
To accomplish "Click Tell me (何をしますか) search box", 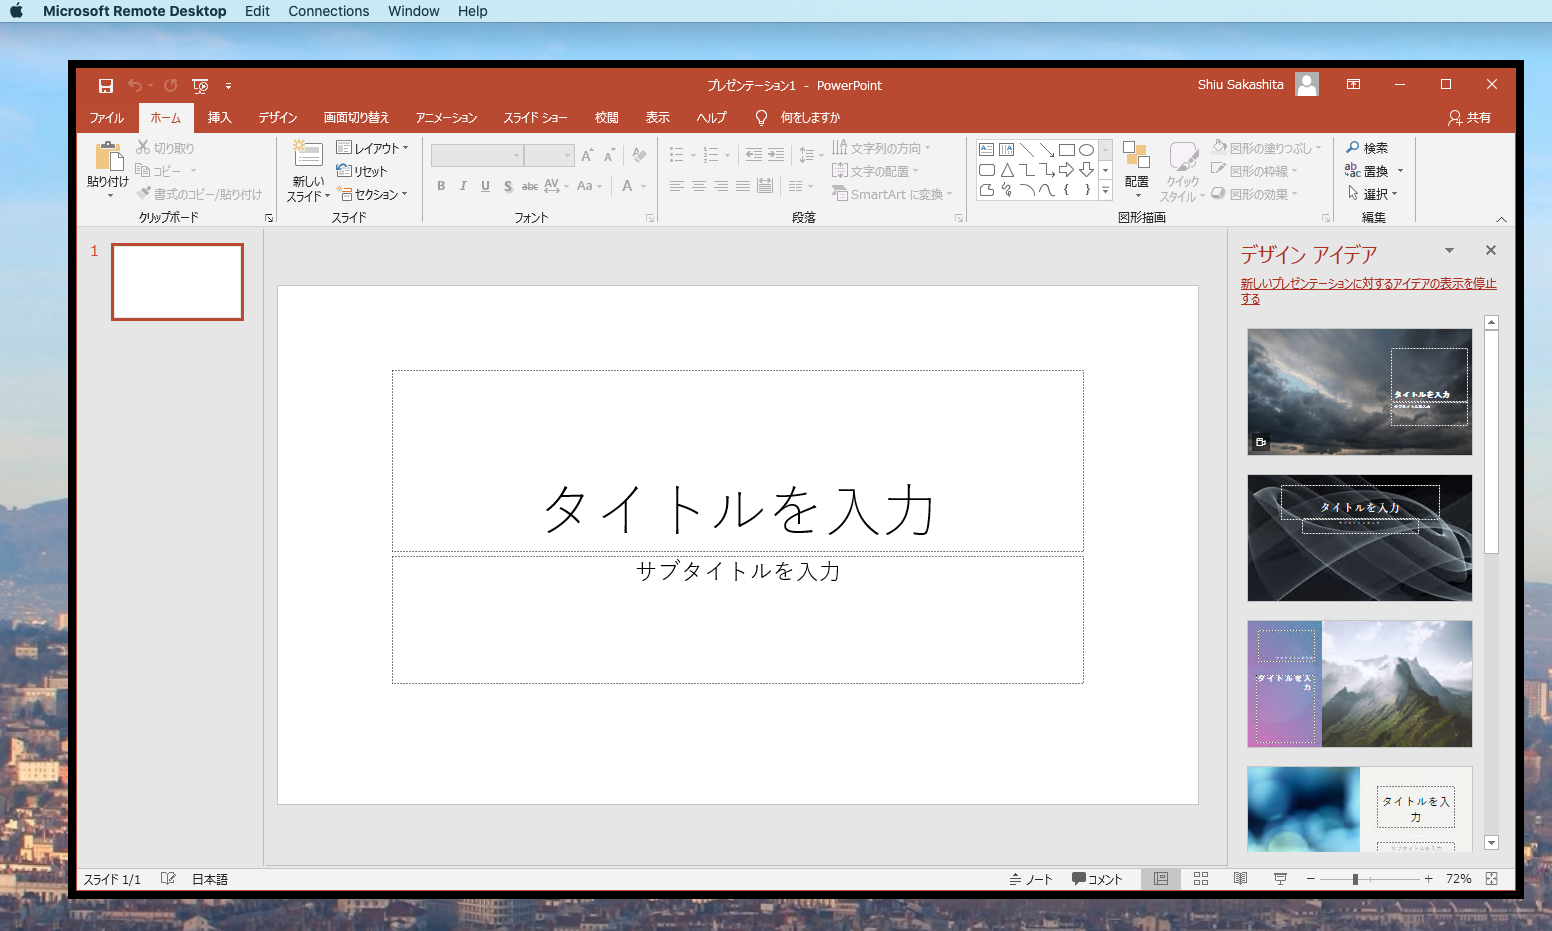I will [x=798, y=118].
